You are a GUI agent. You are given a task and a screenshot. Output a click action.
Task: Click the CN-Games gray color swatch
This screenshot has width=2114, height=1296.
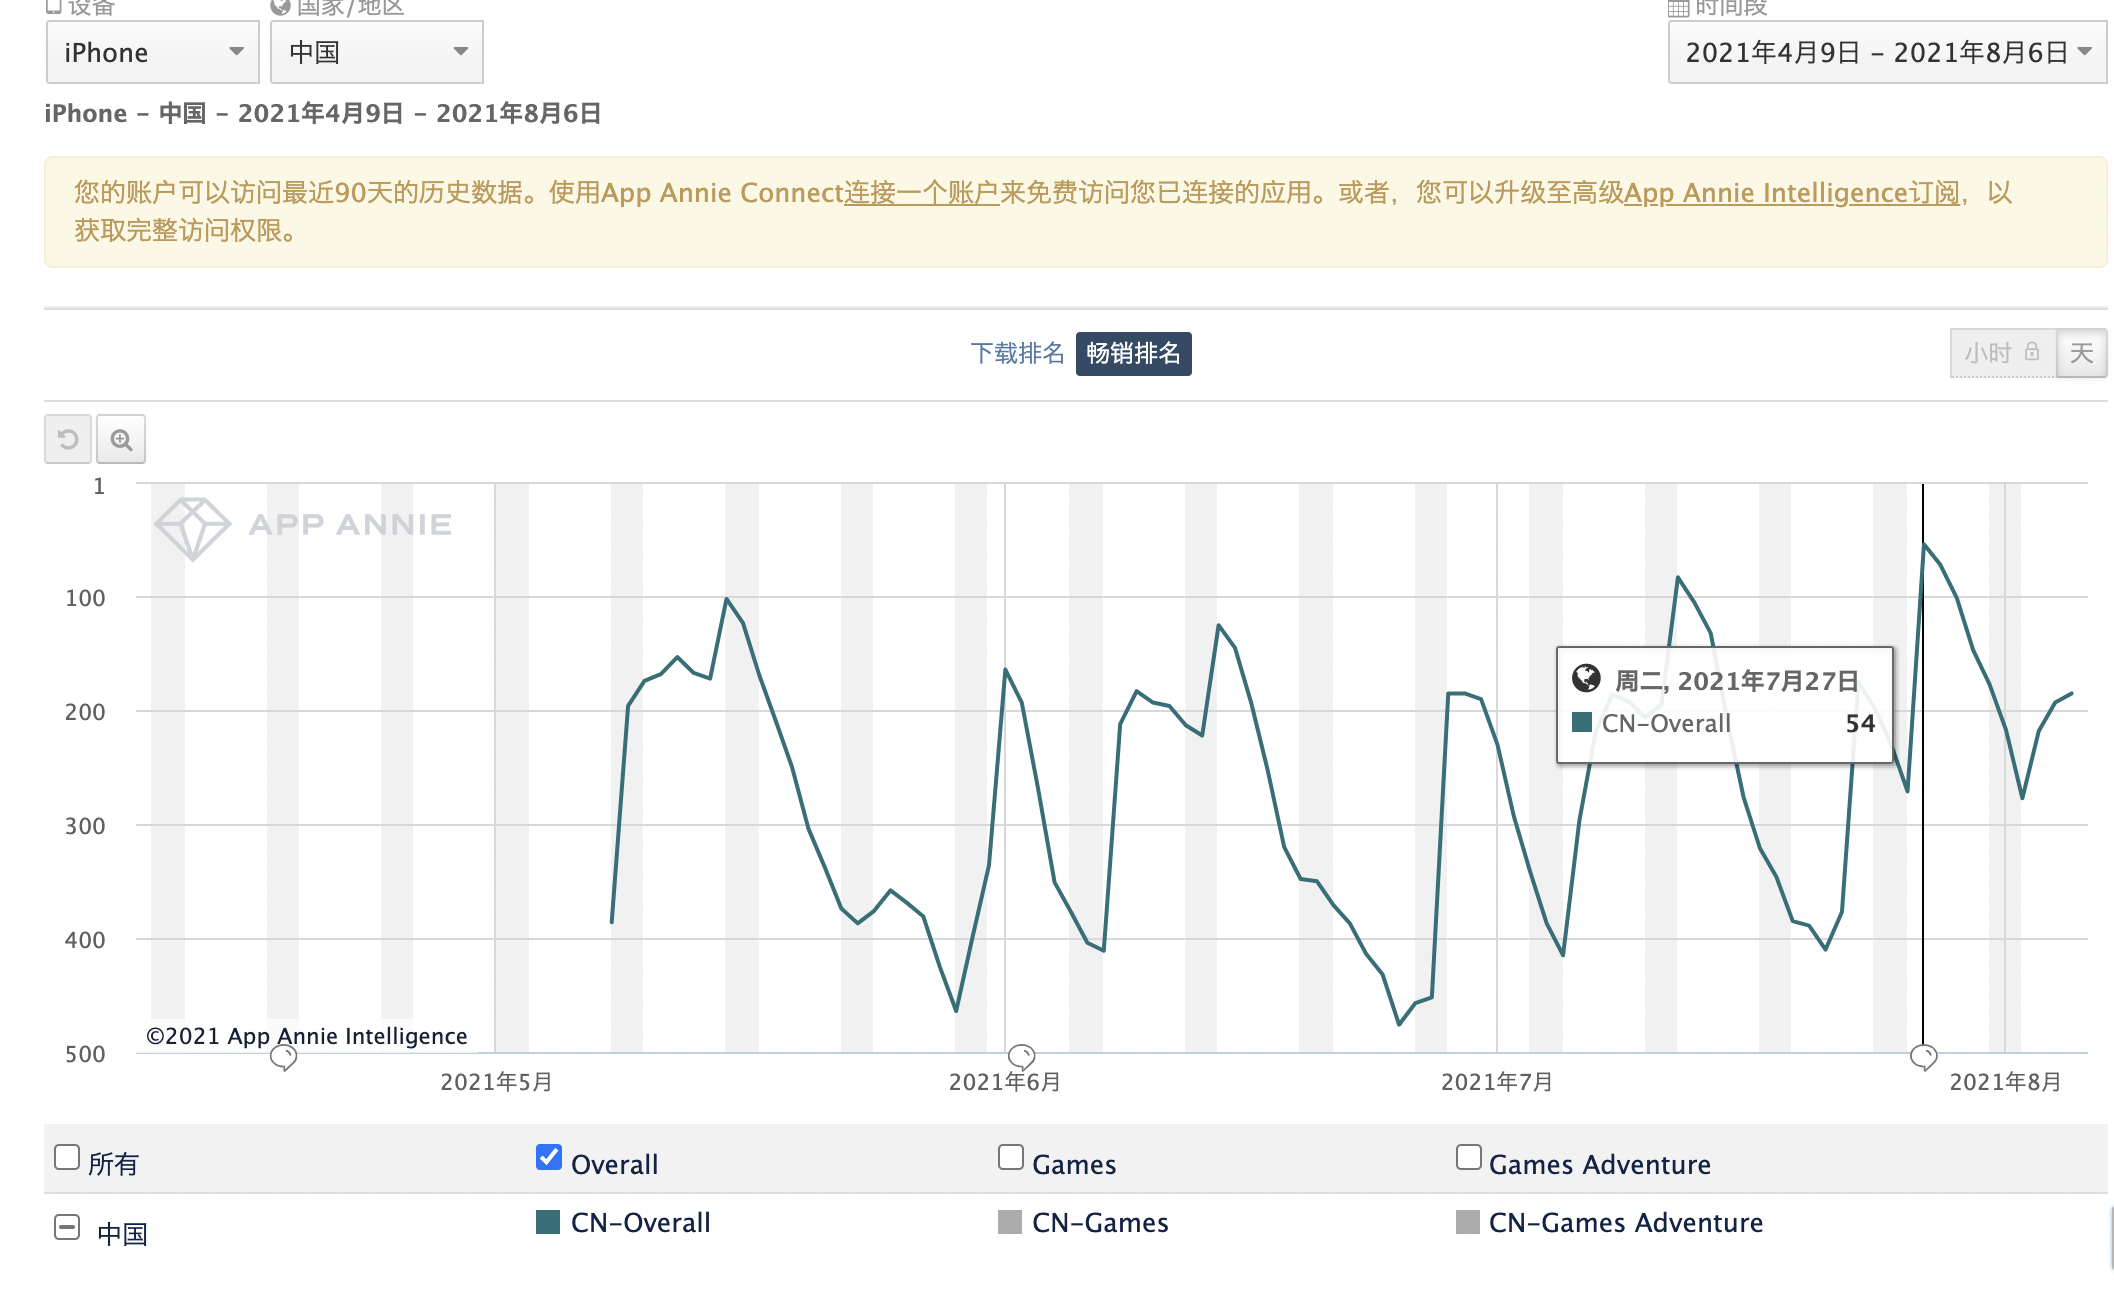1010,1222
